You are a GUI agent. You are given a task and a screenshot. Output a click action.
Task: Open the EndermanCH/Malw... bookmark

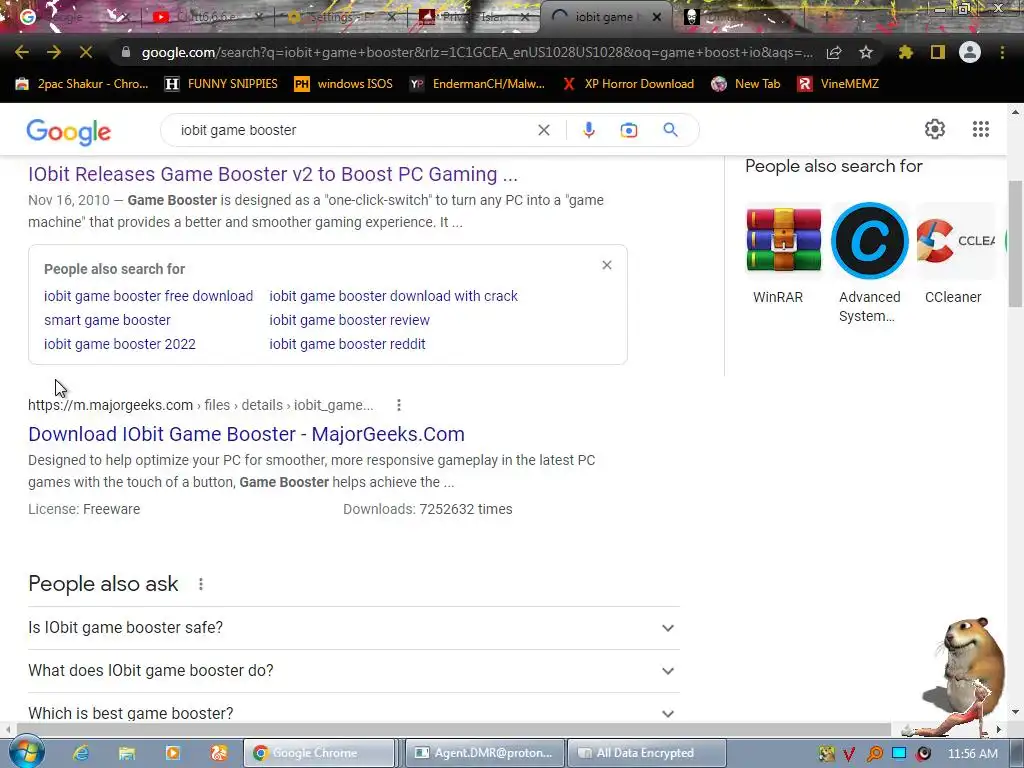[477, 84]
